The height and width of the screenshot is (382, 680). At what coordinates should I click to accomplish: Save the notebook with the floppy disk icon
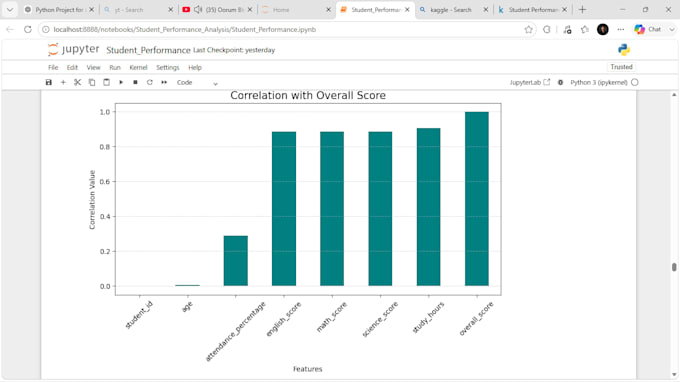(x=49, y=82)
